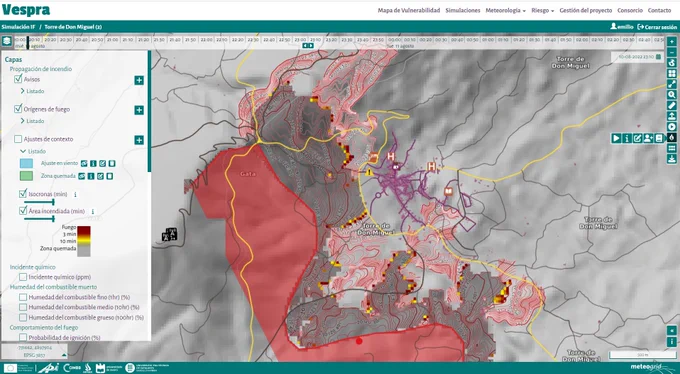The width and height of the screenshot is (680, 374).
Task: Step timeline back with left arrow
Action: pyautogui.click(x=305, y=46)
